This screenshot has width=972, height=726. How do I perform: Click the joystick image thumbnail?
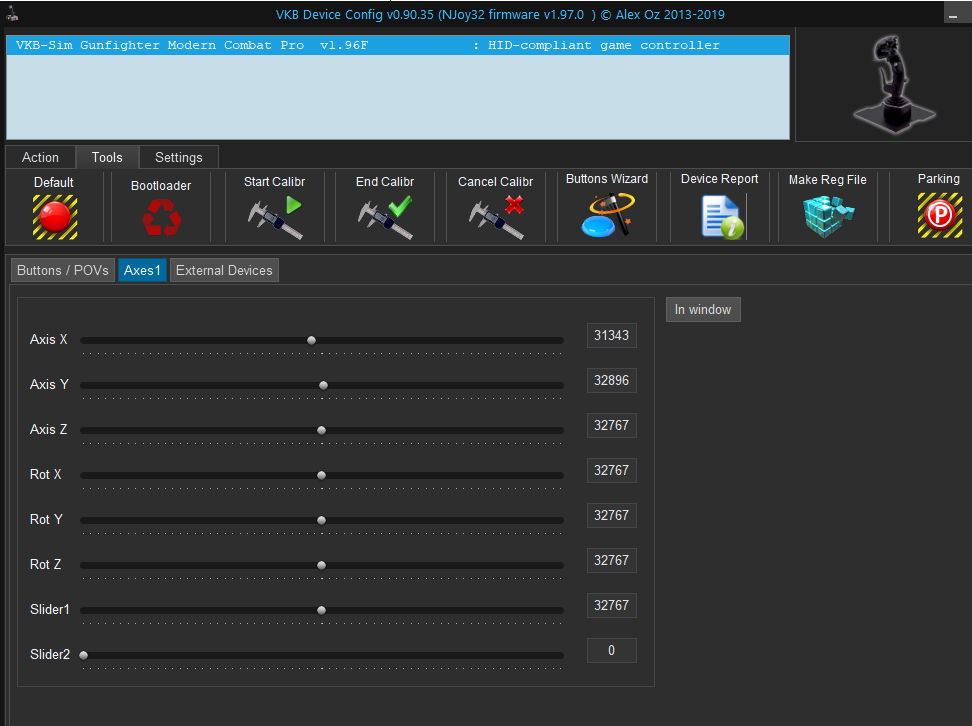882,84
